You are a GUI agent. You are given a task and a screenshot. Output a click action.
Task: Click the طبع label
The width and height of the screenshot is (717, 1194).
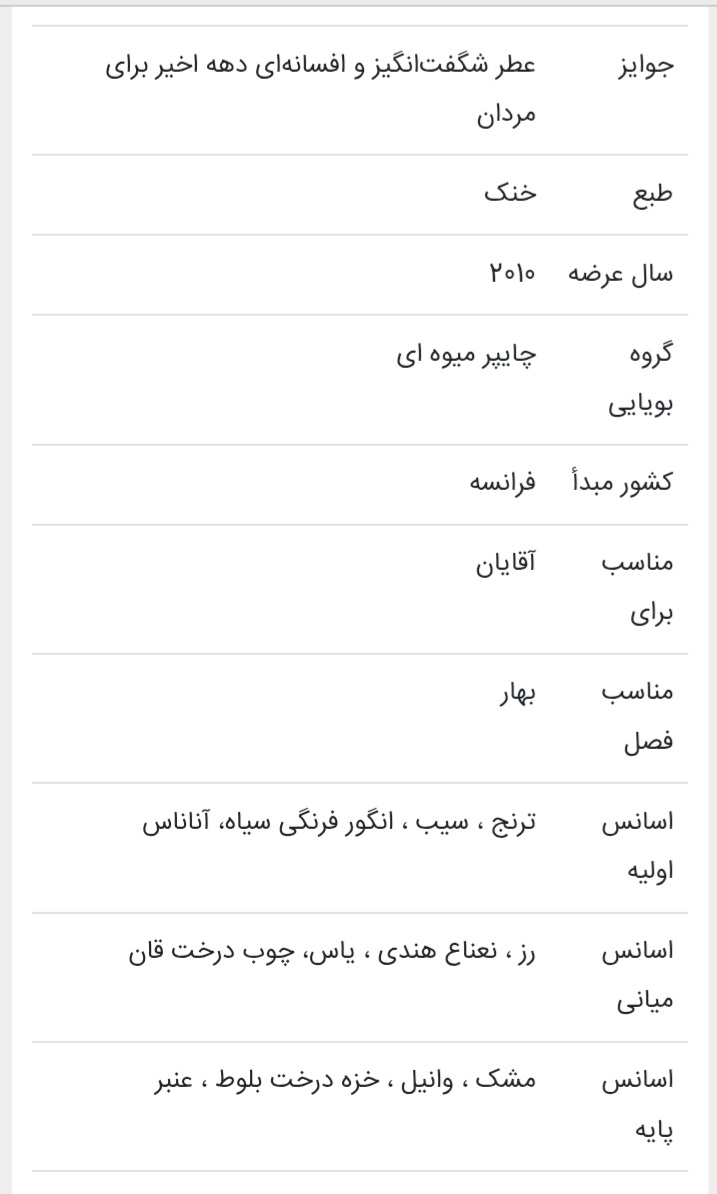[x=651, y=195]
